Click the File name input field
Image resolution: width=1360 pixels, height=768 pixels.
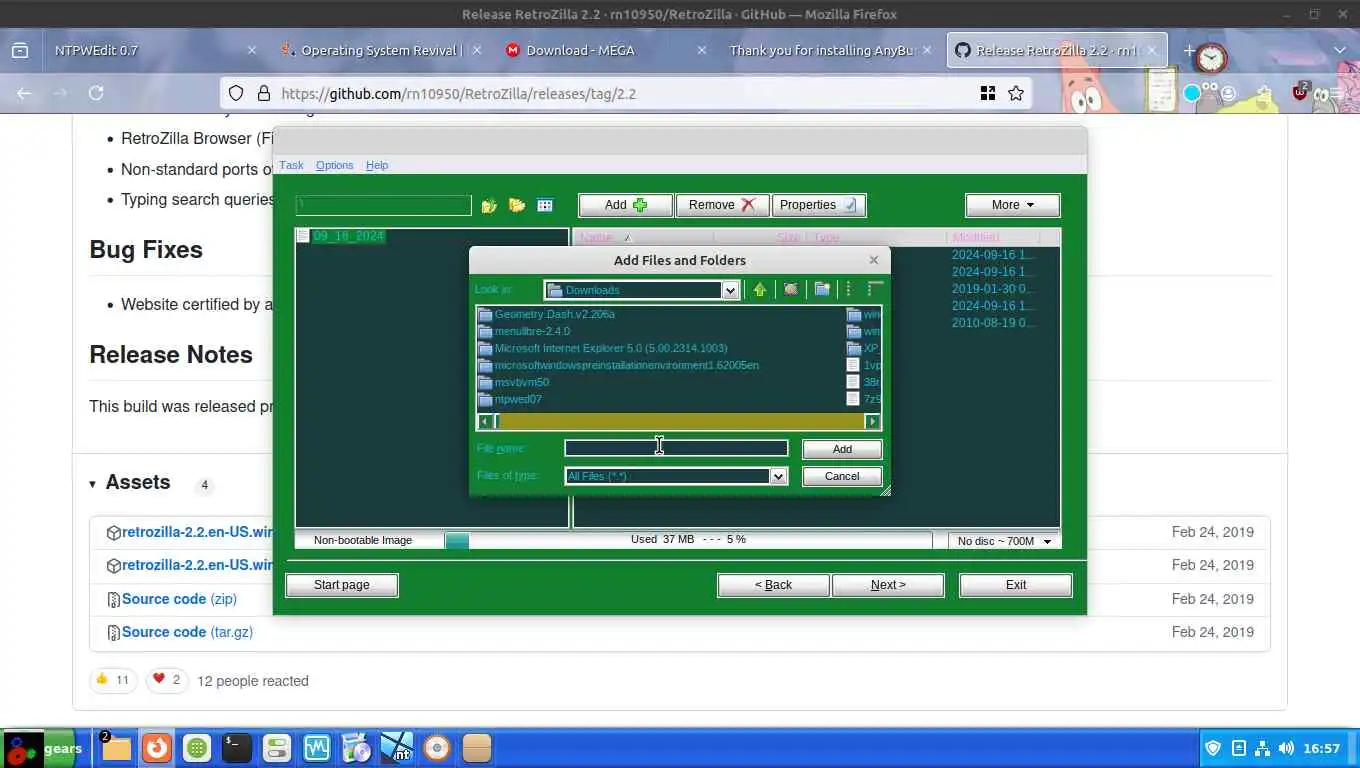pos(676,448)
